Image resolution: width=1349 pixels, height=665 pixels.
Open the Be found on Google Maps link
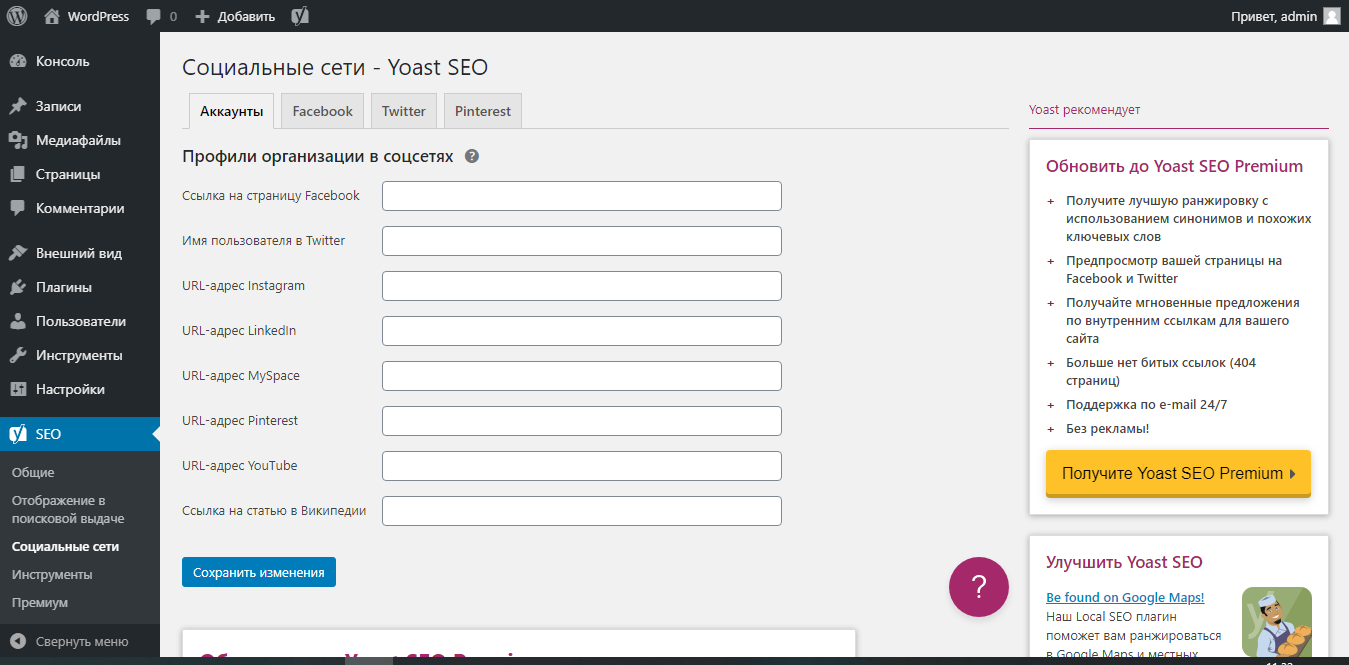(1124, 597)
